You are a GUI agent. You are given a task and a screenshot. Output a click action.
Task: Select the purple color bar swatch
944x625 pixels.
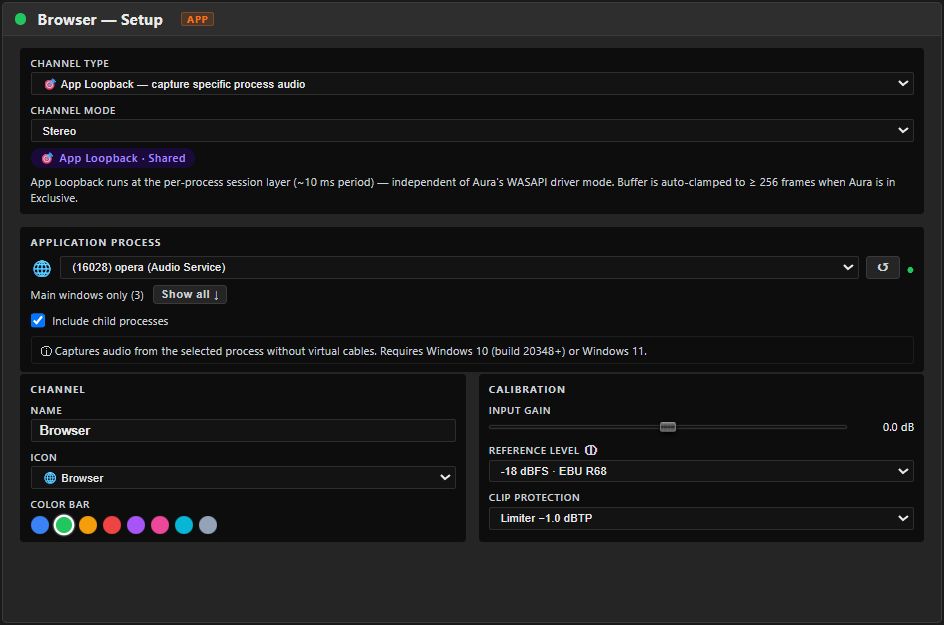(x=136, y=525)
